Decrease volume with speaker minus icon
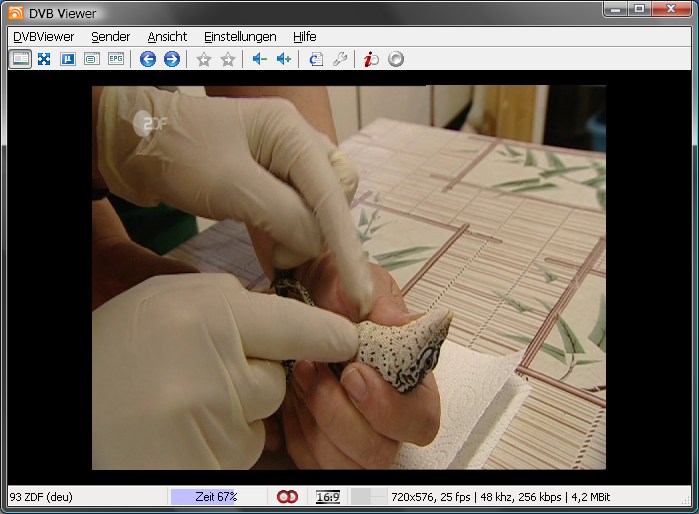Viewport: 699px width, 514px height. click(259, 59)
